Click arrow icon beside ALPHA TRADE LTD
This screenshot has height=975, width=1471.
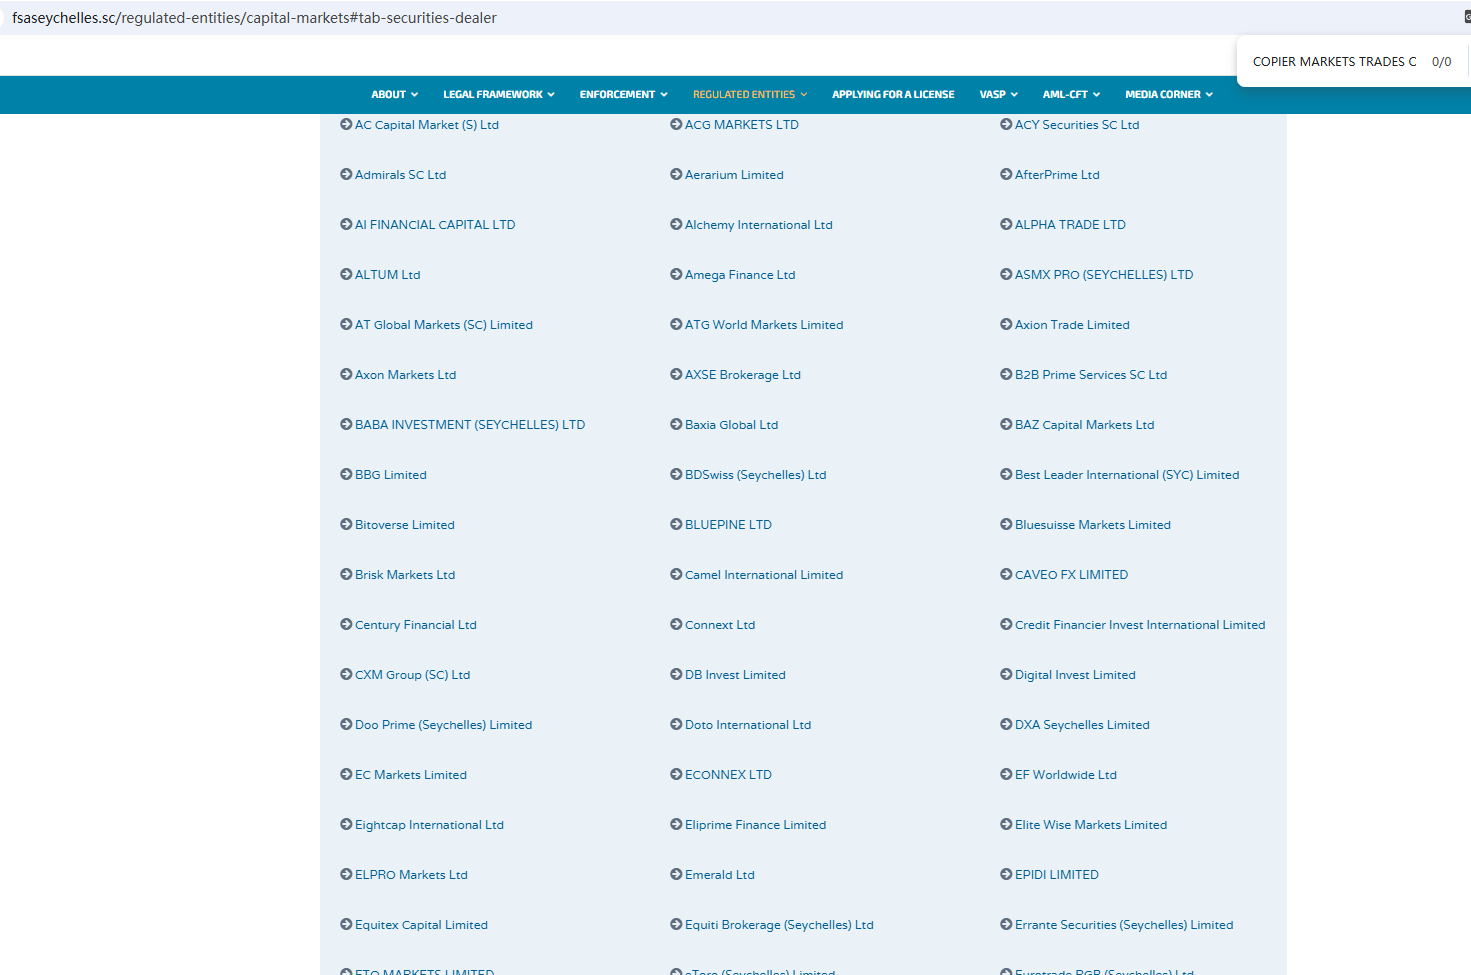click(1006, 225)
